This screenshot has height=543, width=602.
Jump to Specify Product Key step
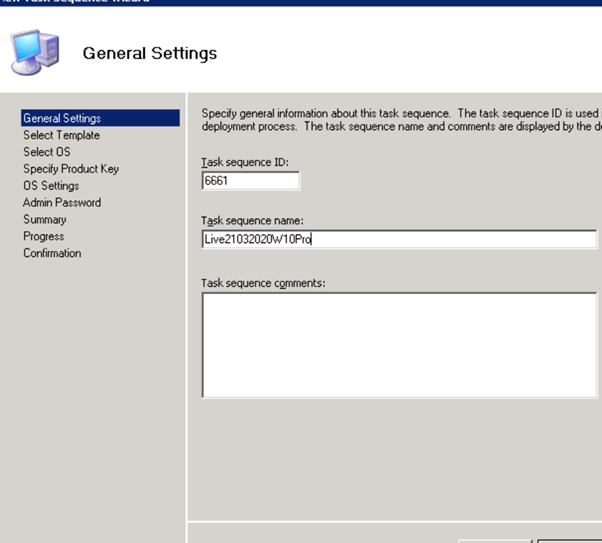(71, 169)
